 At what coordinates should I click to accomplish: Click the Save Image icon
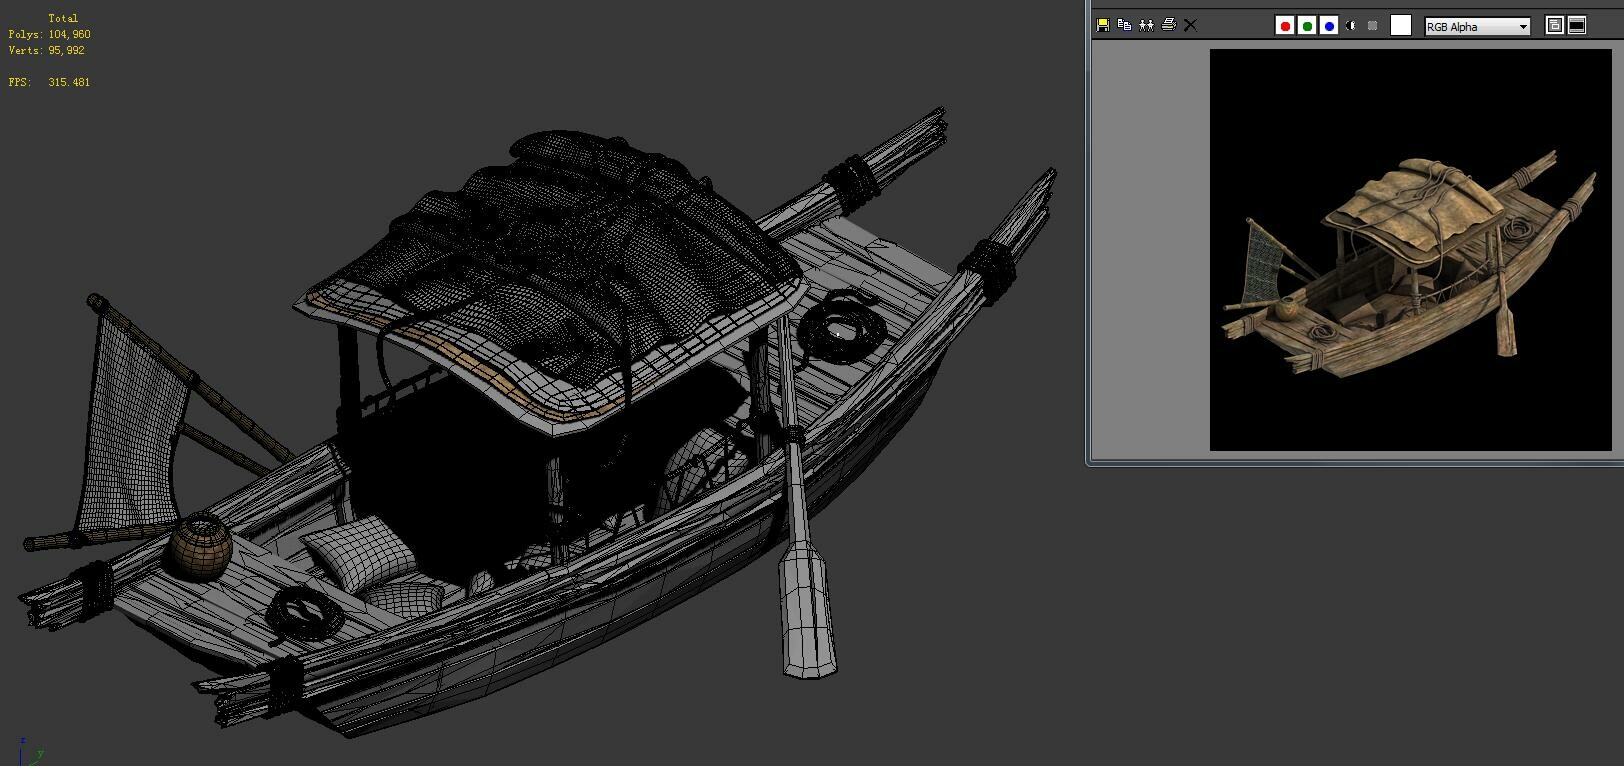[x=1102, y=25]
